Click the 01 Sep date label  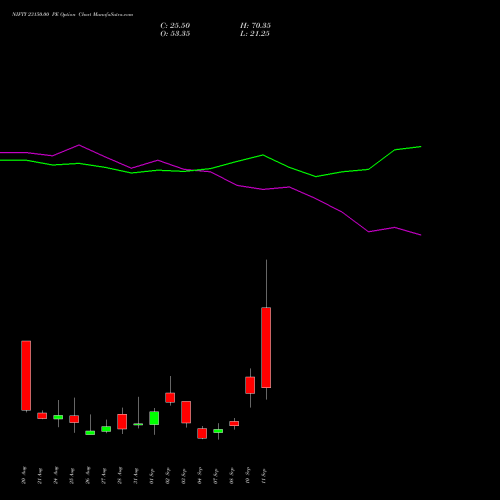pyautogui.click(x=152, y=475)
